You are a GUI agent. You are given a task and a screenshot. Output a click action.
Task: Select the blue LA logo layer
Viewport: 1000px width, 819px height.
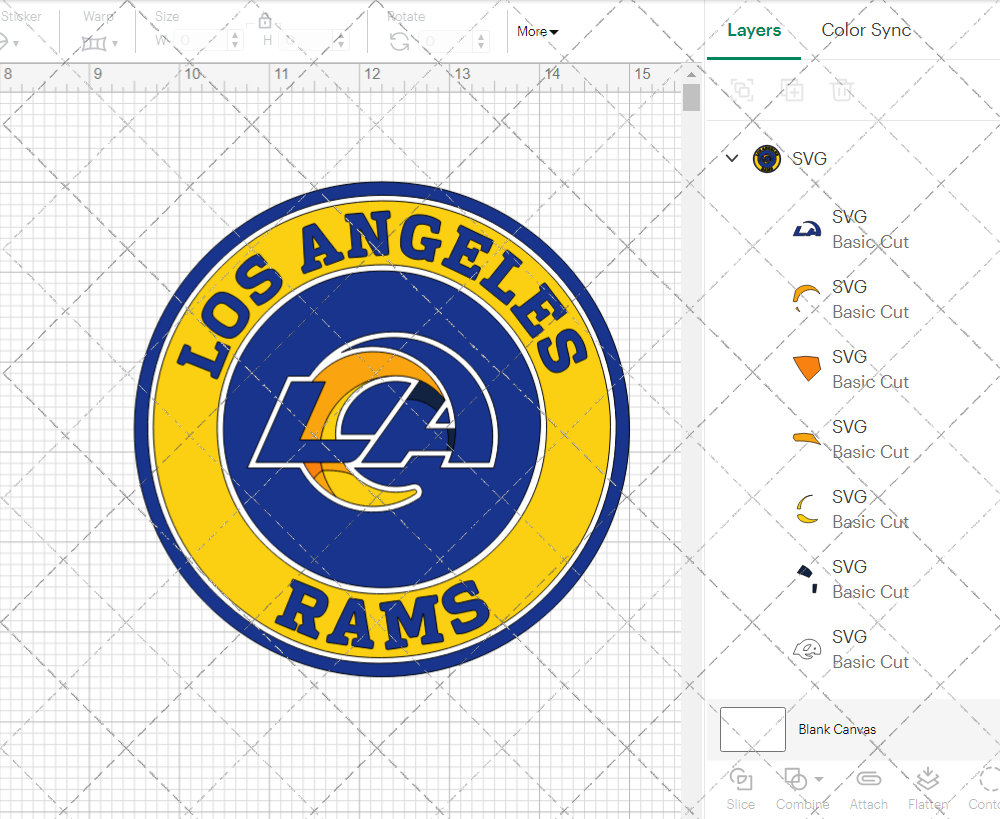[x=853, y=229]
